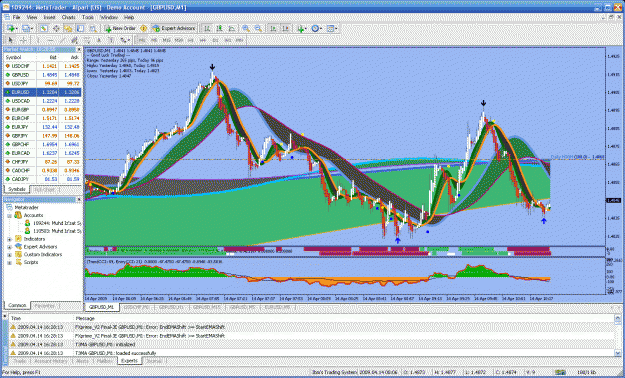Select the Fibonacci retracement tool
625x378 pixels.
coord(87,40)
